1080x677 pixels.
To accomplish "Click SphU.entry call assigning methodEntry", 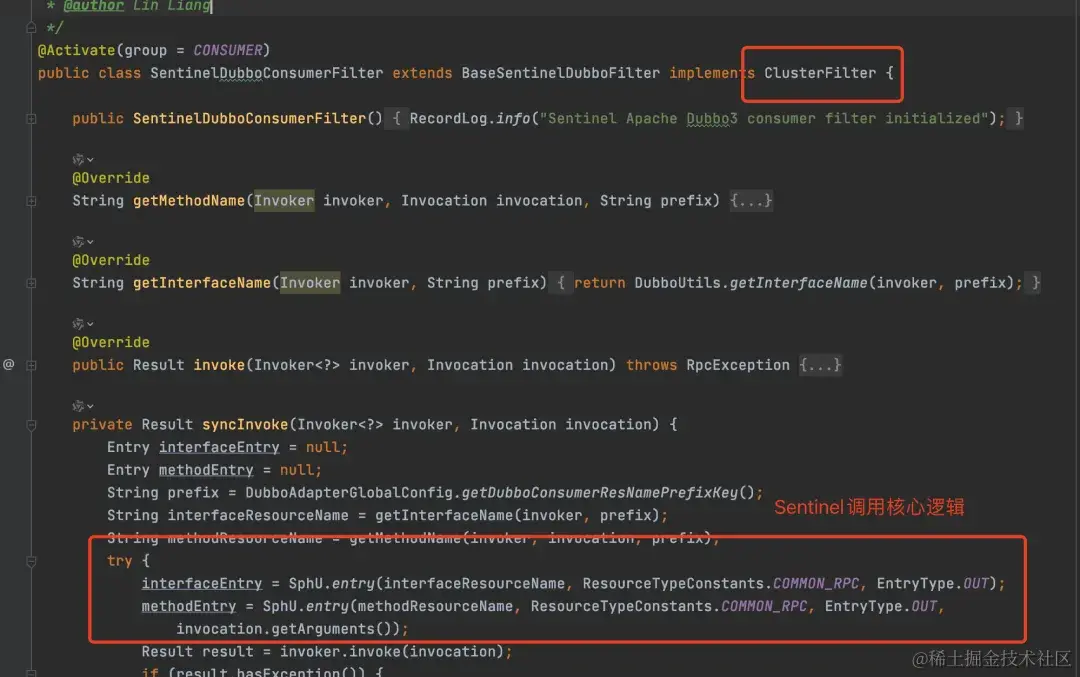I will pyautogui.click(x=305, y=606).
